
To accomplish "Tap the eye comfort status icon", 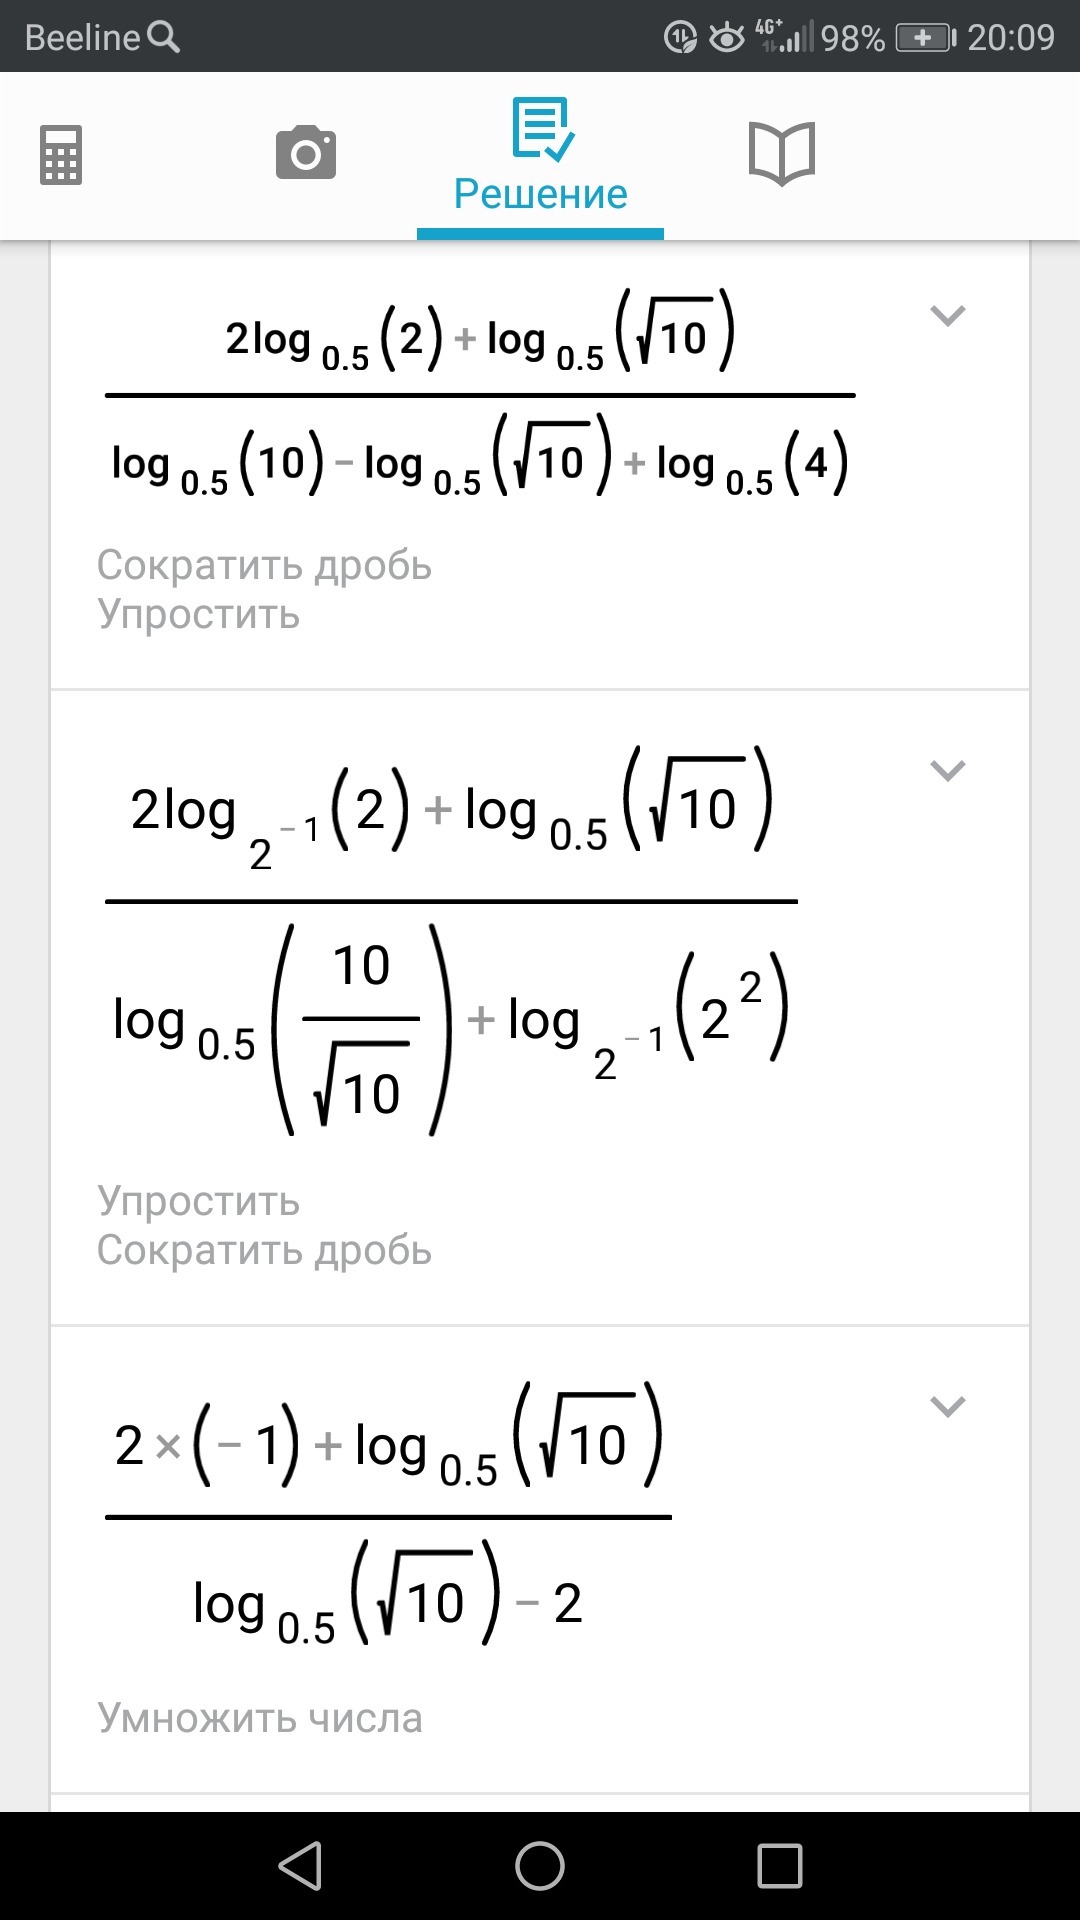I will (x=727, y=38).
